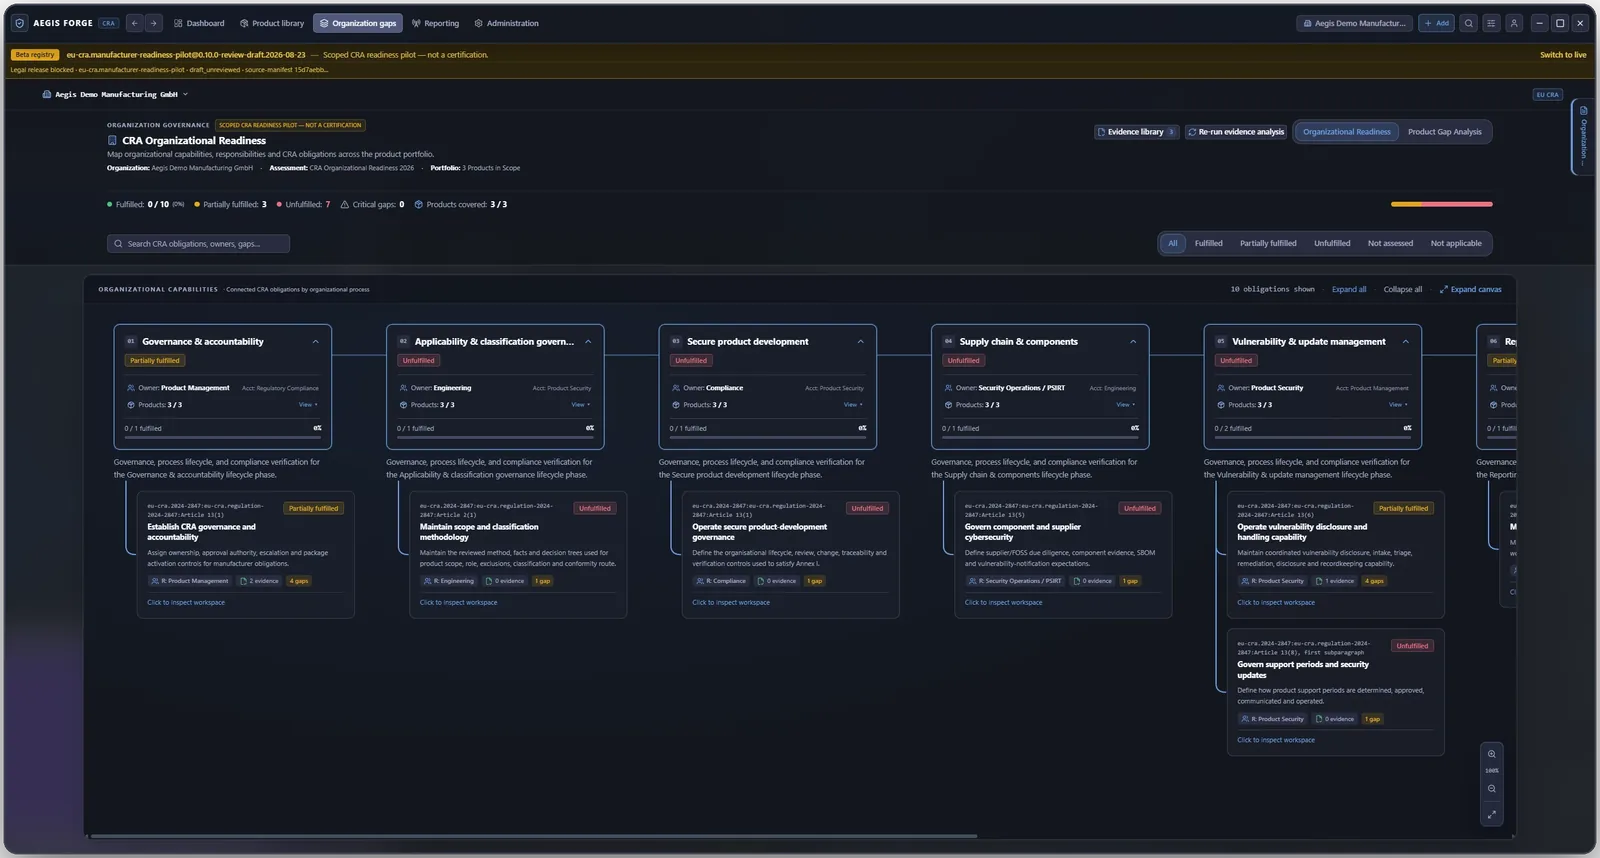Collapse Vulnerability & update management card

[1405, 342]
